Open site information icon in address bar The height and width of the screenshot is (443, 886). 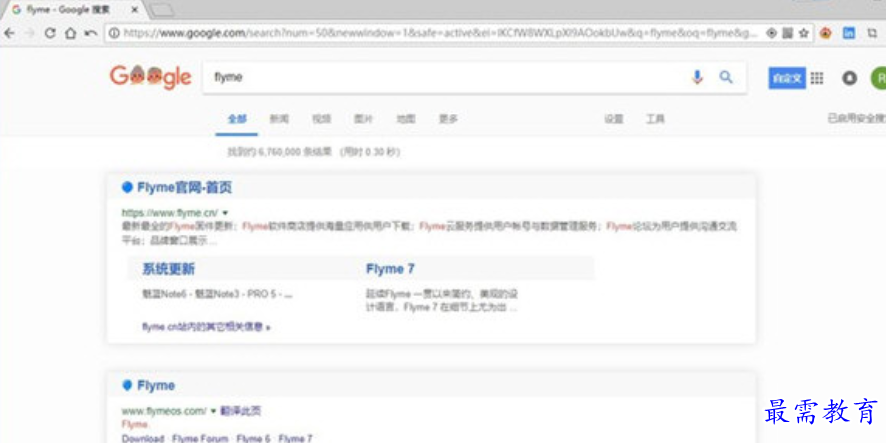coord(114,33)
